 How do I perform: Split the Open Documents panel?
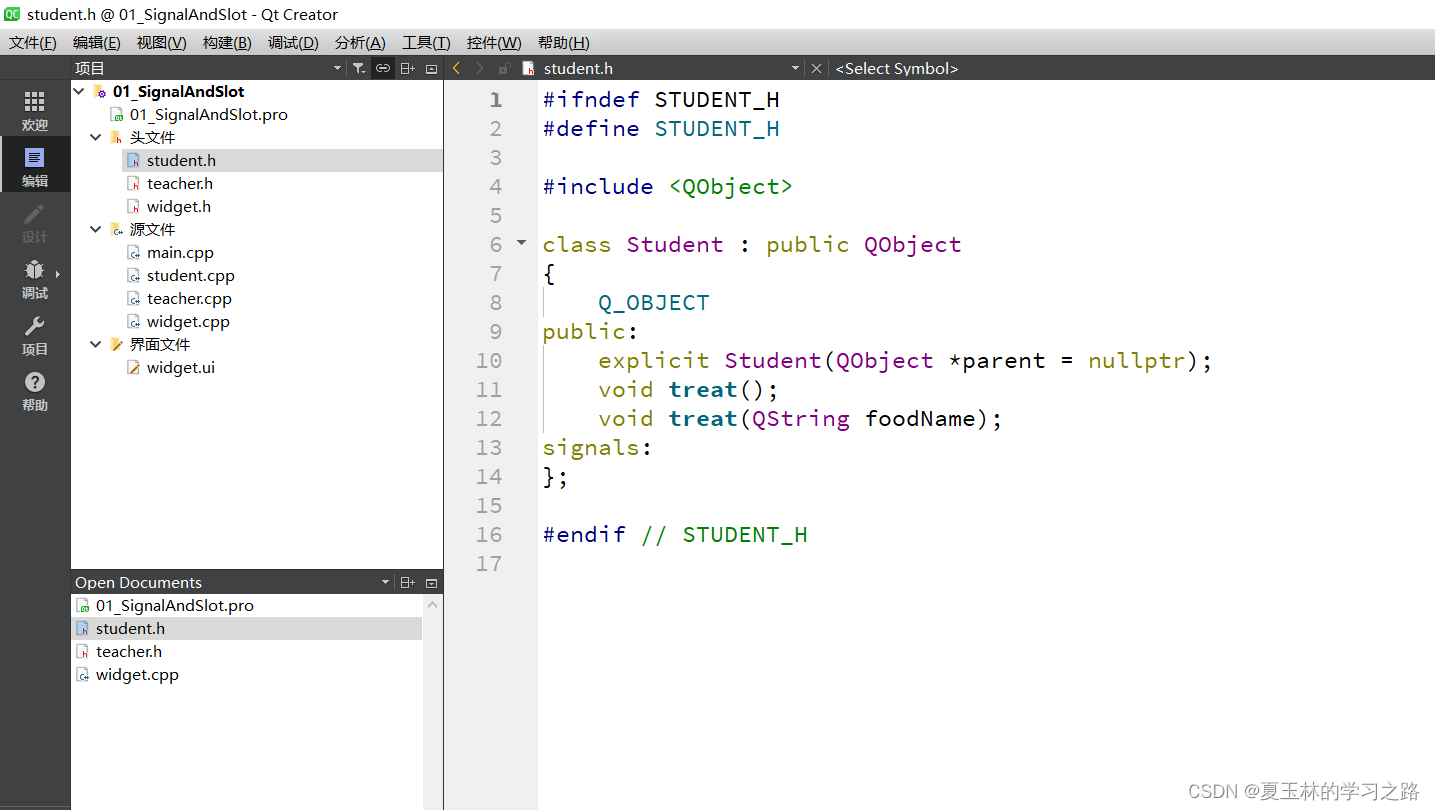point(408,582)
